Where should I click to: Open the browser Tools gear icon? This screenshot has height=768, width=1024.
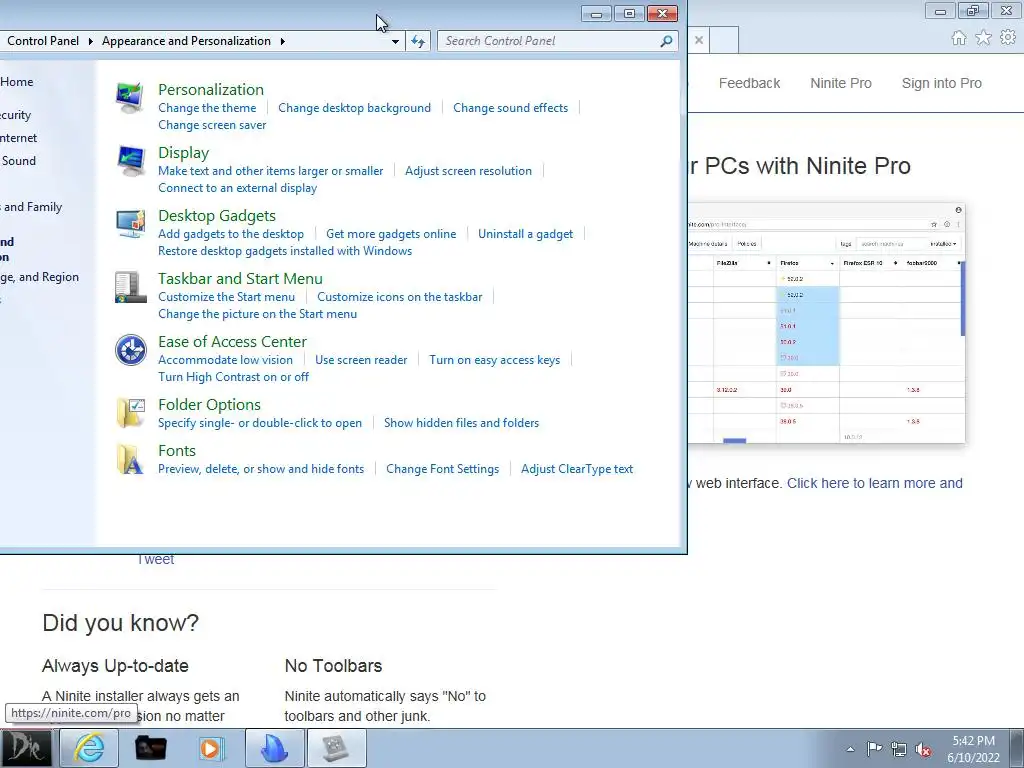pos(1008,38)
